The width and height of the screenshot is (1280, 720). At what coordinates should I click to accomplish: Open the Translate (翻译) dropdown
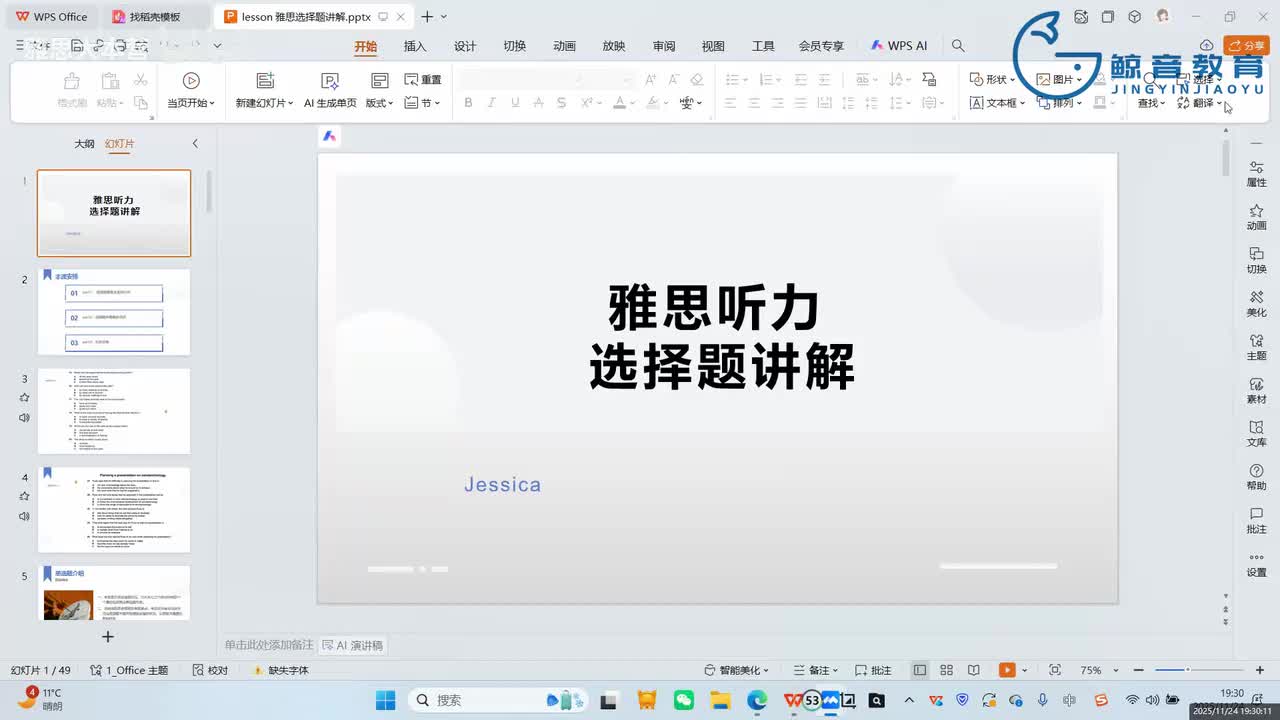point(1200,103)
